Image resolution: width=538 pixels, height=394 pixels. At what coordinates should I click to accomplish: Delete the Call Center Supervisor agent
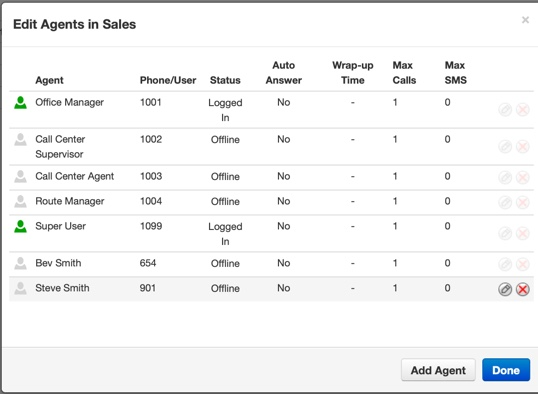click(523, 147)
